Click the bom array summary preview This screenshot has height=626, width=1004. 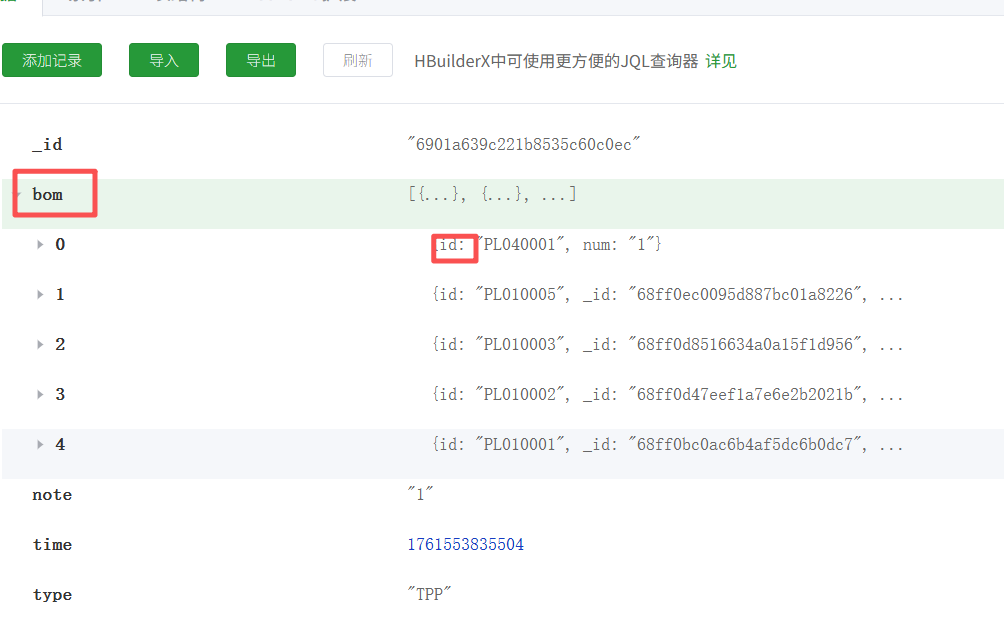tap(492, 195)
